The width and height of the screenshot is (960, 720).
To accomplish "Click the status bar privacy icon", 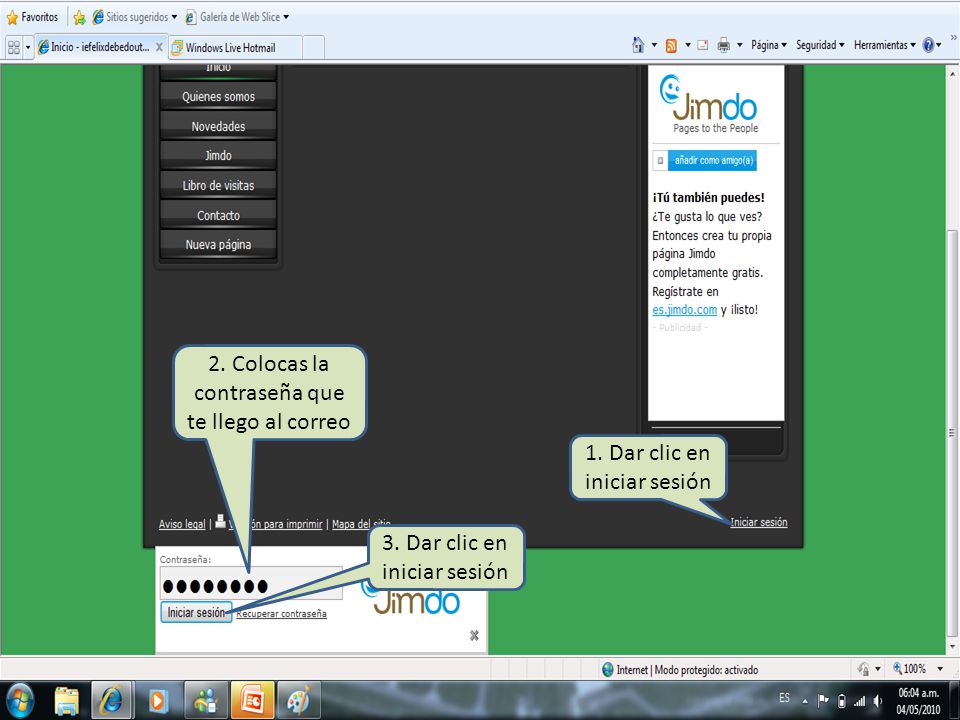I will click(x=864, y=669).
